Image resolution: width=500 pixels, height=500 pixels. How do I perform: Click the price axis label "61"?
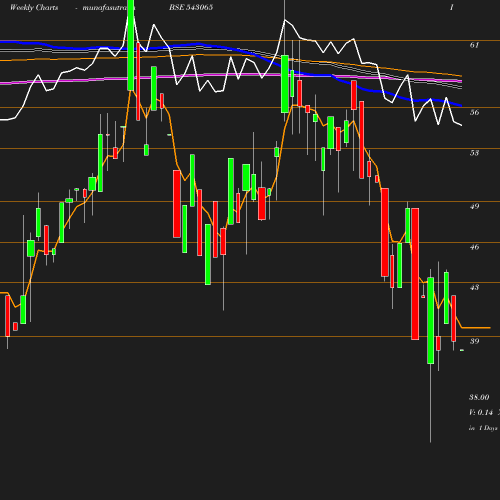click(474, 45)
